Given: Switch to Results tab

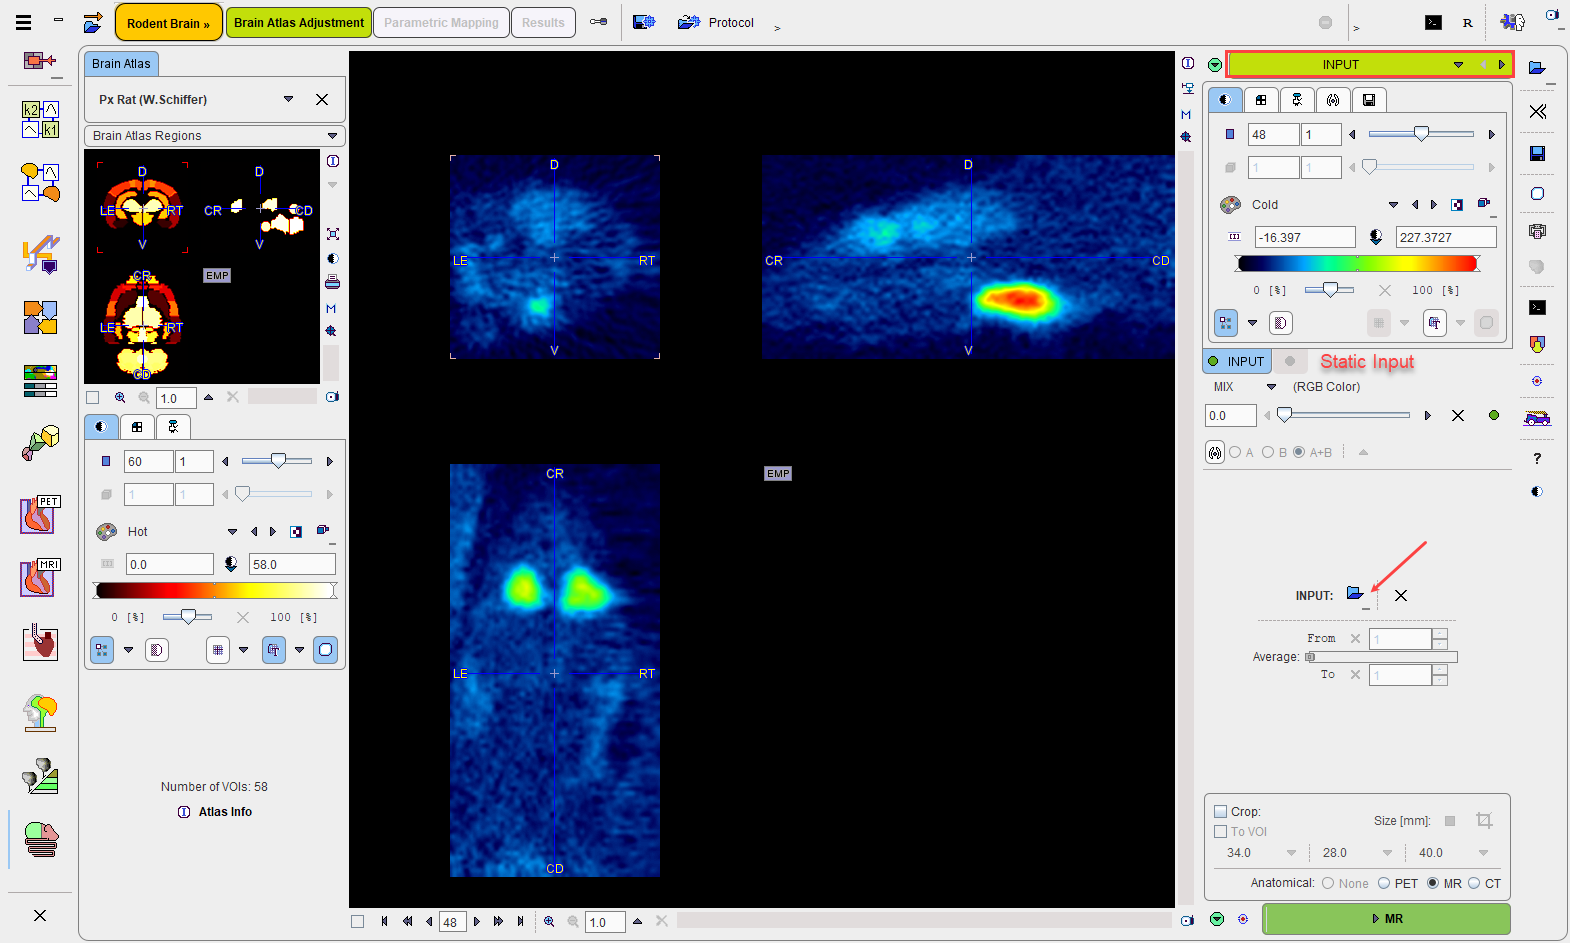Looking at the screenshot, I should [x=543, y=22].
